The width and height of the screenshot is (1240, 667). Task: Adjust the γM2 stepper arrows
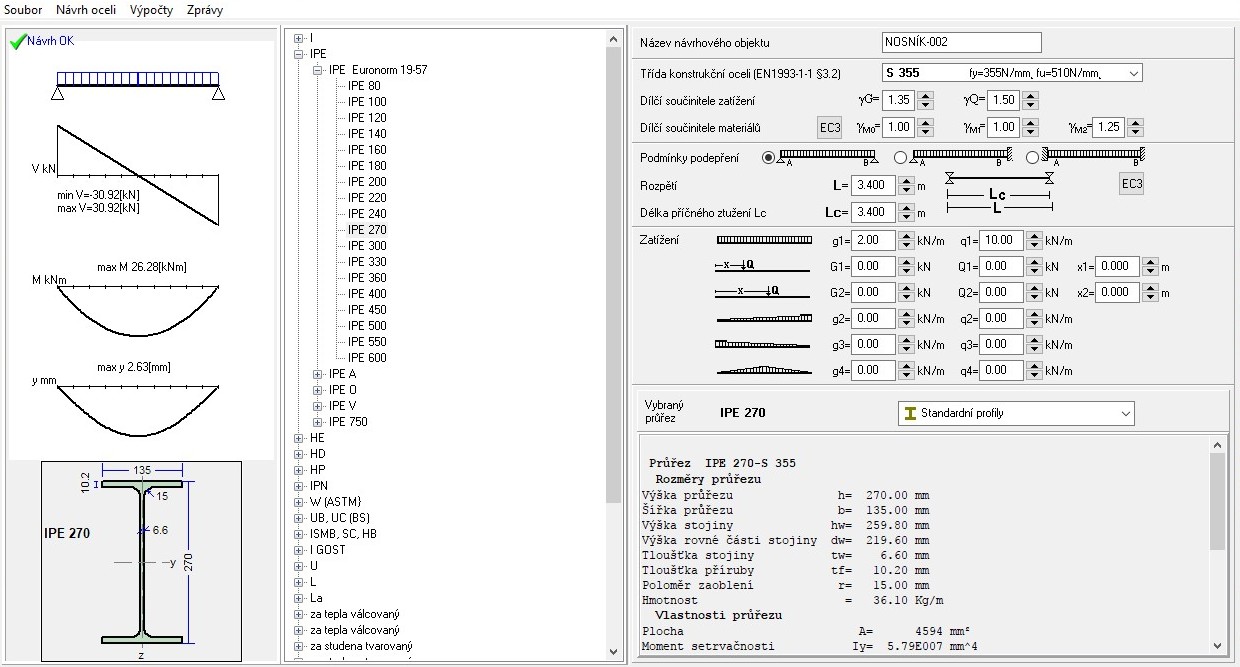[x=1135, y=127]
